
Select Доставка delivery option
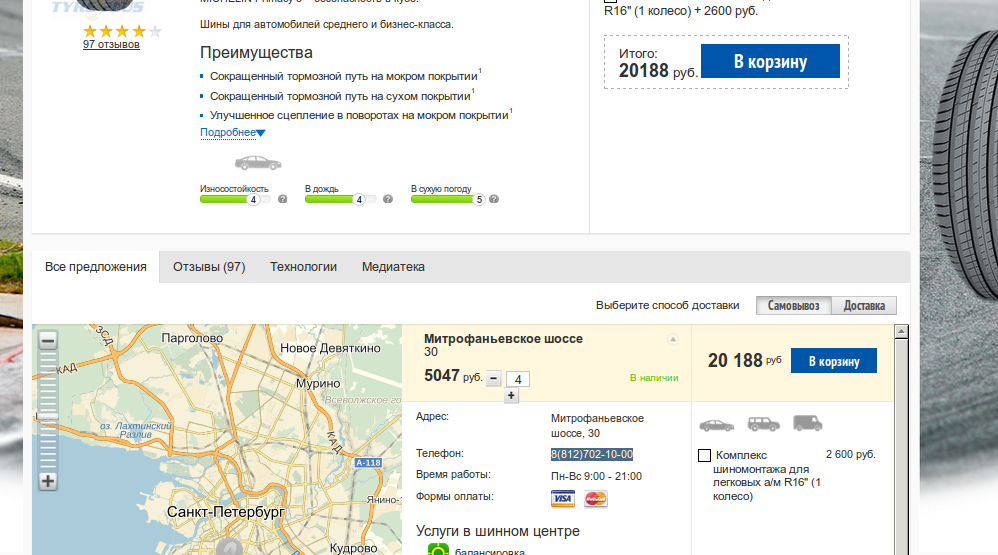pyautogui.click(x=864, y=306)
